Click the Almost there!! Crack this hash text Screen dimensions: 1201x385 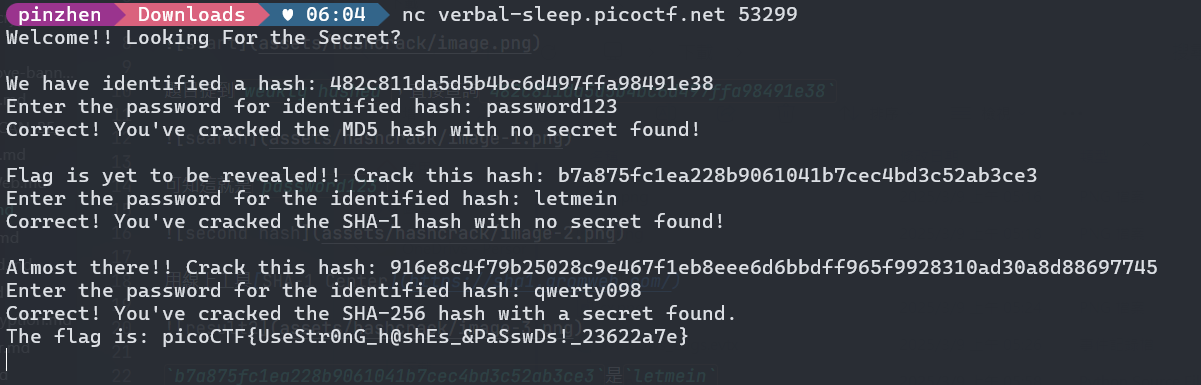coord(190,267)
